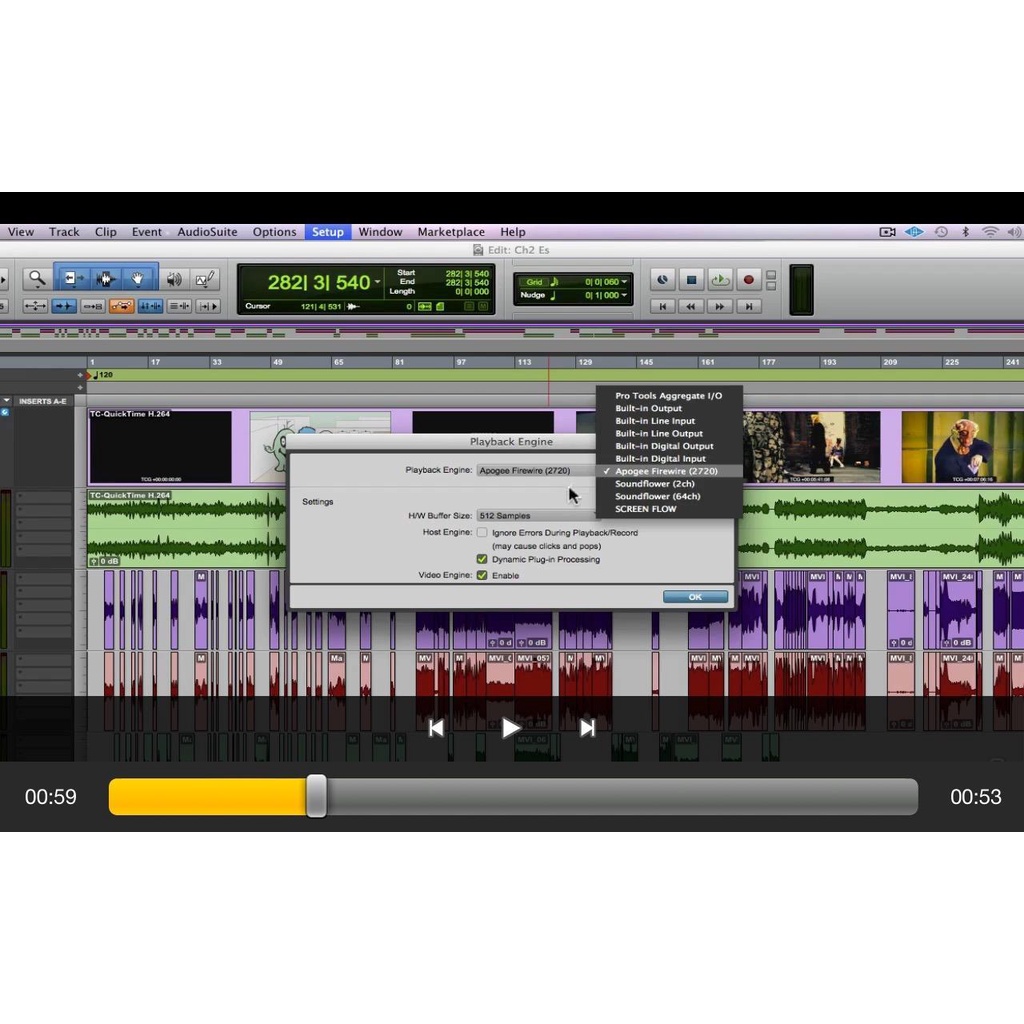Click the red Record button
The width and height of the screenshot is (1024, 1024).
click(x=748, y=280)
